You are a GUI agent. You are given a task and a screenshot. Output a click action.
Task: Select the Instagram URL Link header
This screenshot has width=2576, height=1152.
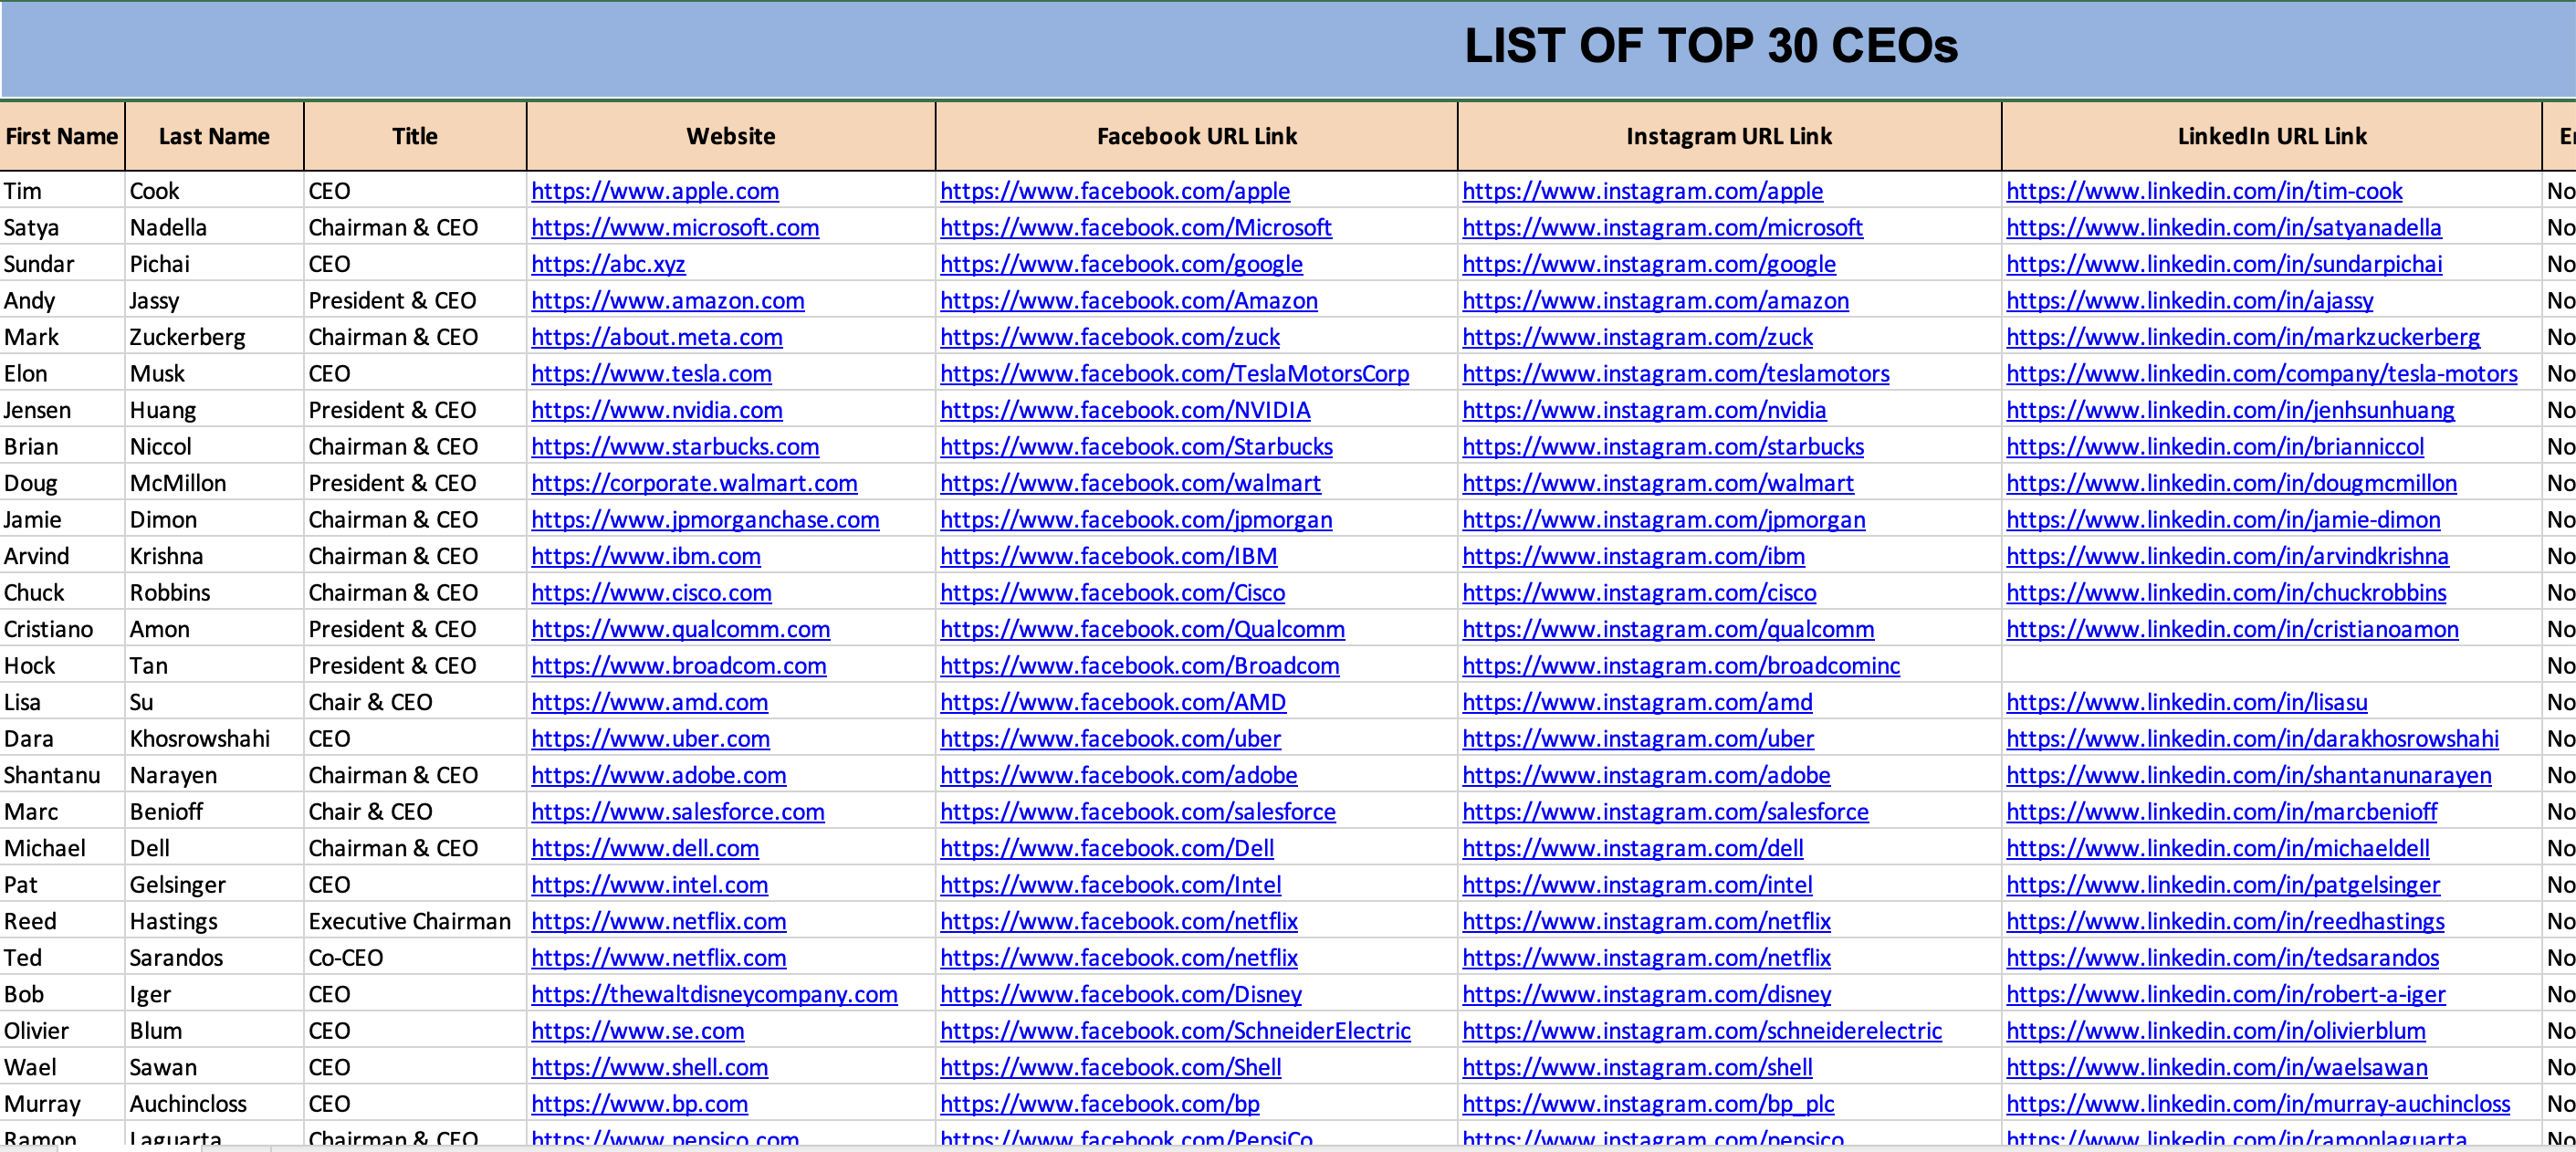[x=1729, y=136]
